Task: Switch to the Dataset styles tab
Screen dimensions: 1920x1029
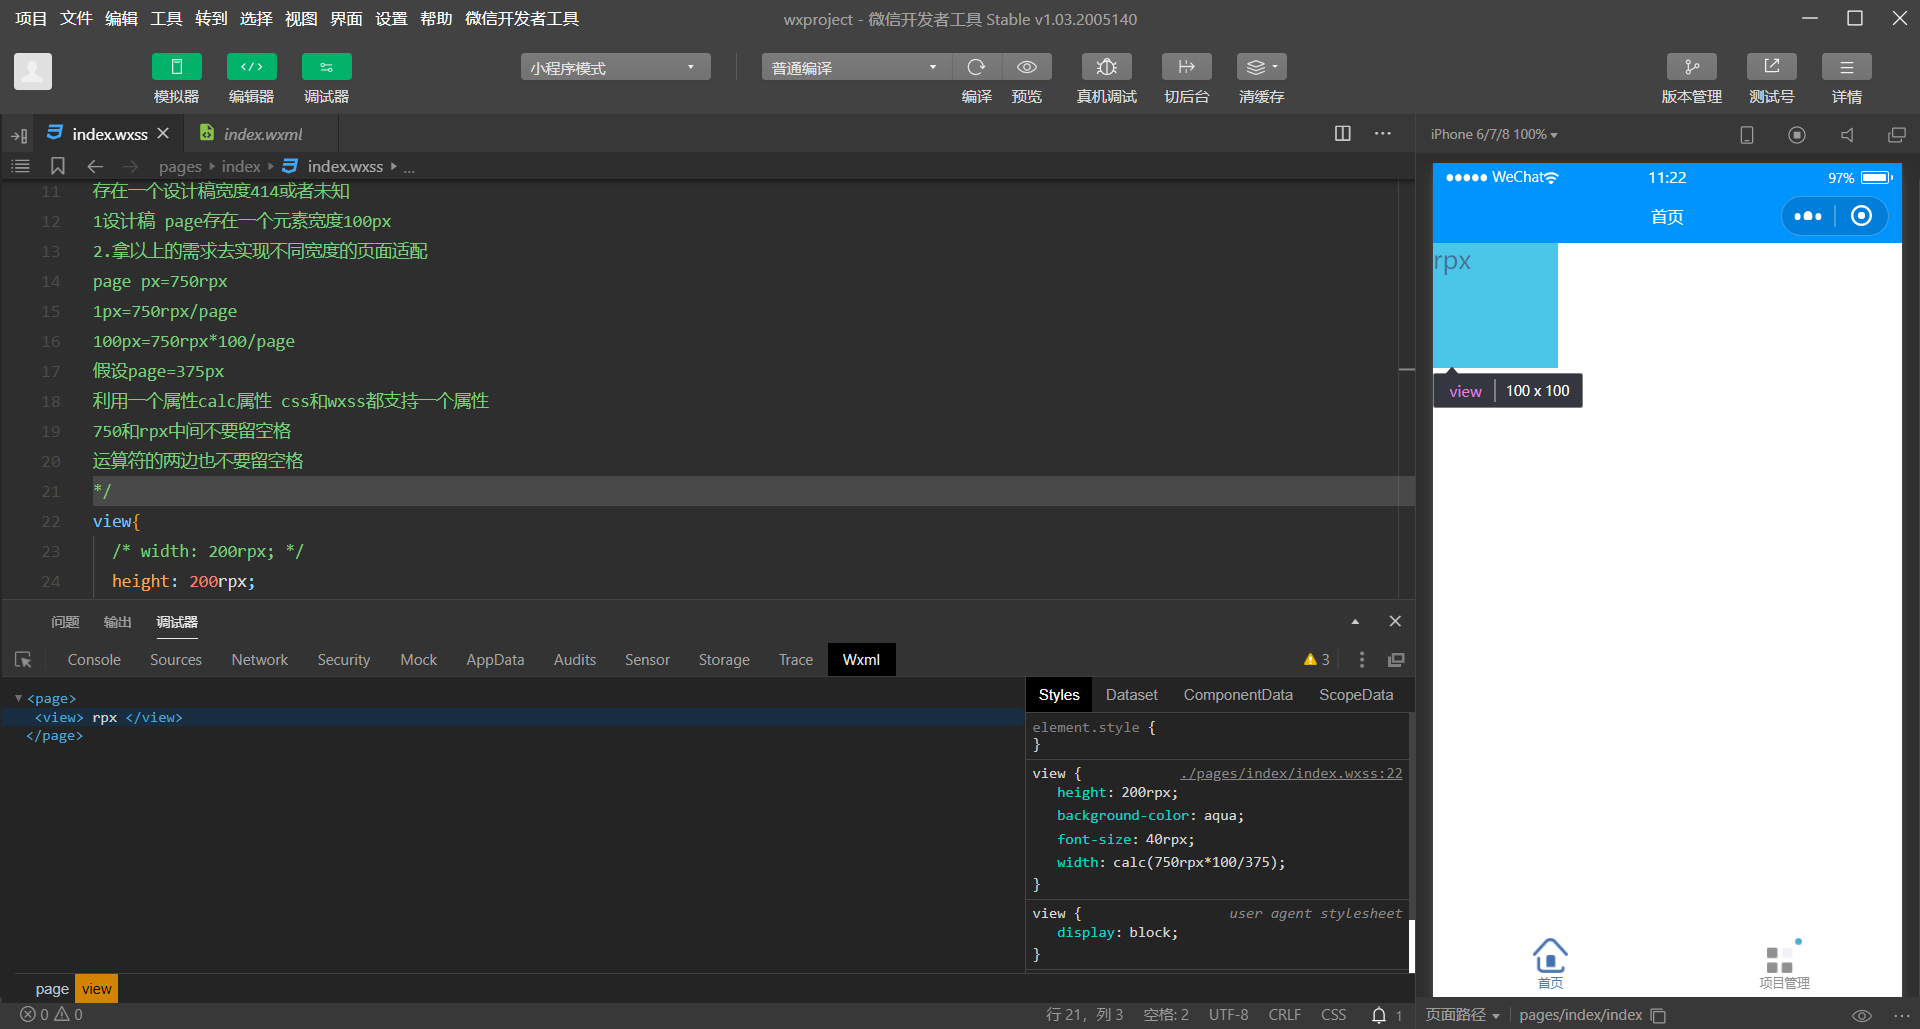Action: (x=1131, y=695)
